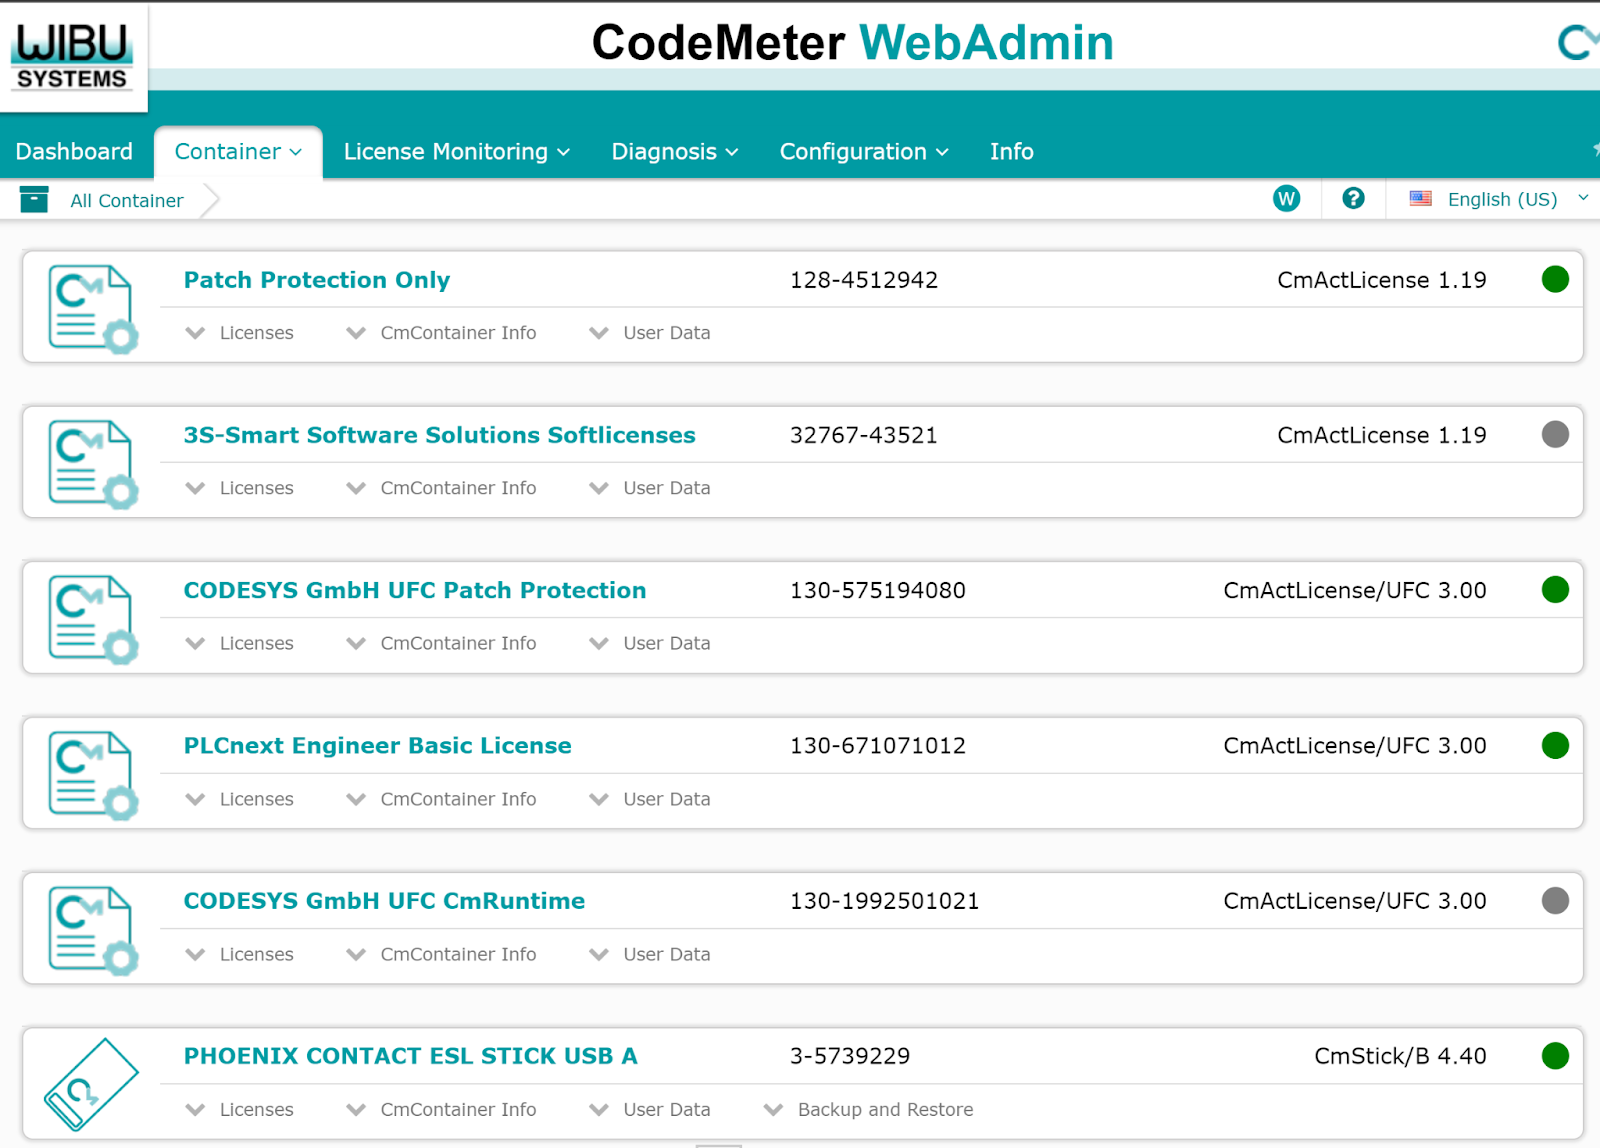
Task: Click the round W WebAdmin icon
Action: click(x=1287, y=199)
